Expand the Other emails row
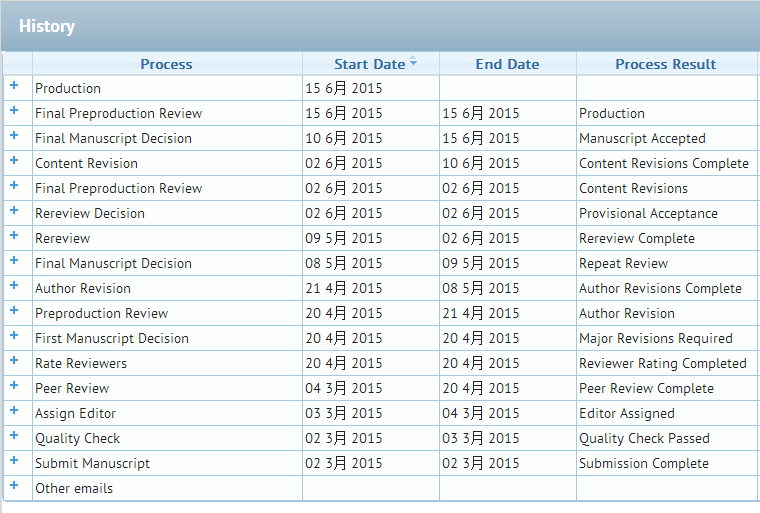 pos(14,486)
